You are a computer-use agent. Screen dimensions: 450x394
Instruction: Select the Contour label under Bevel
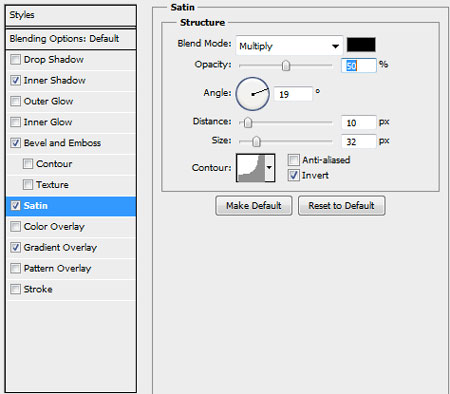[x=54, y=164]
